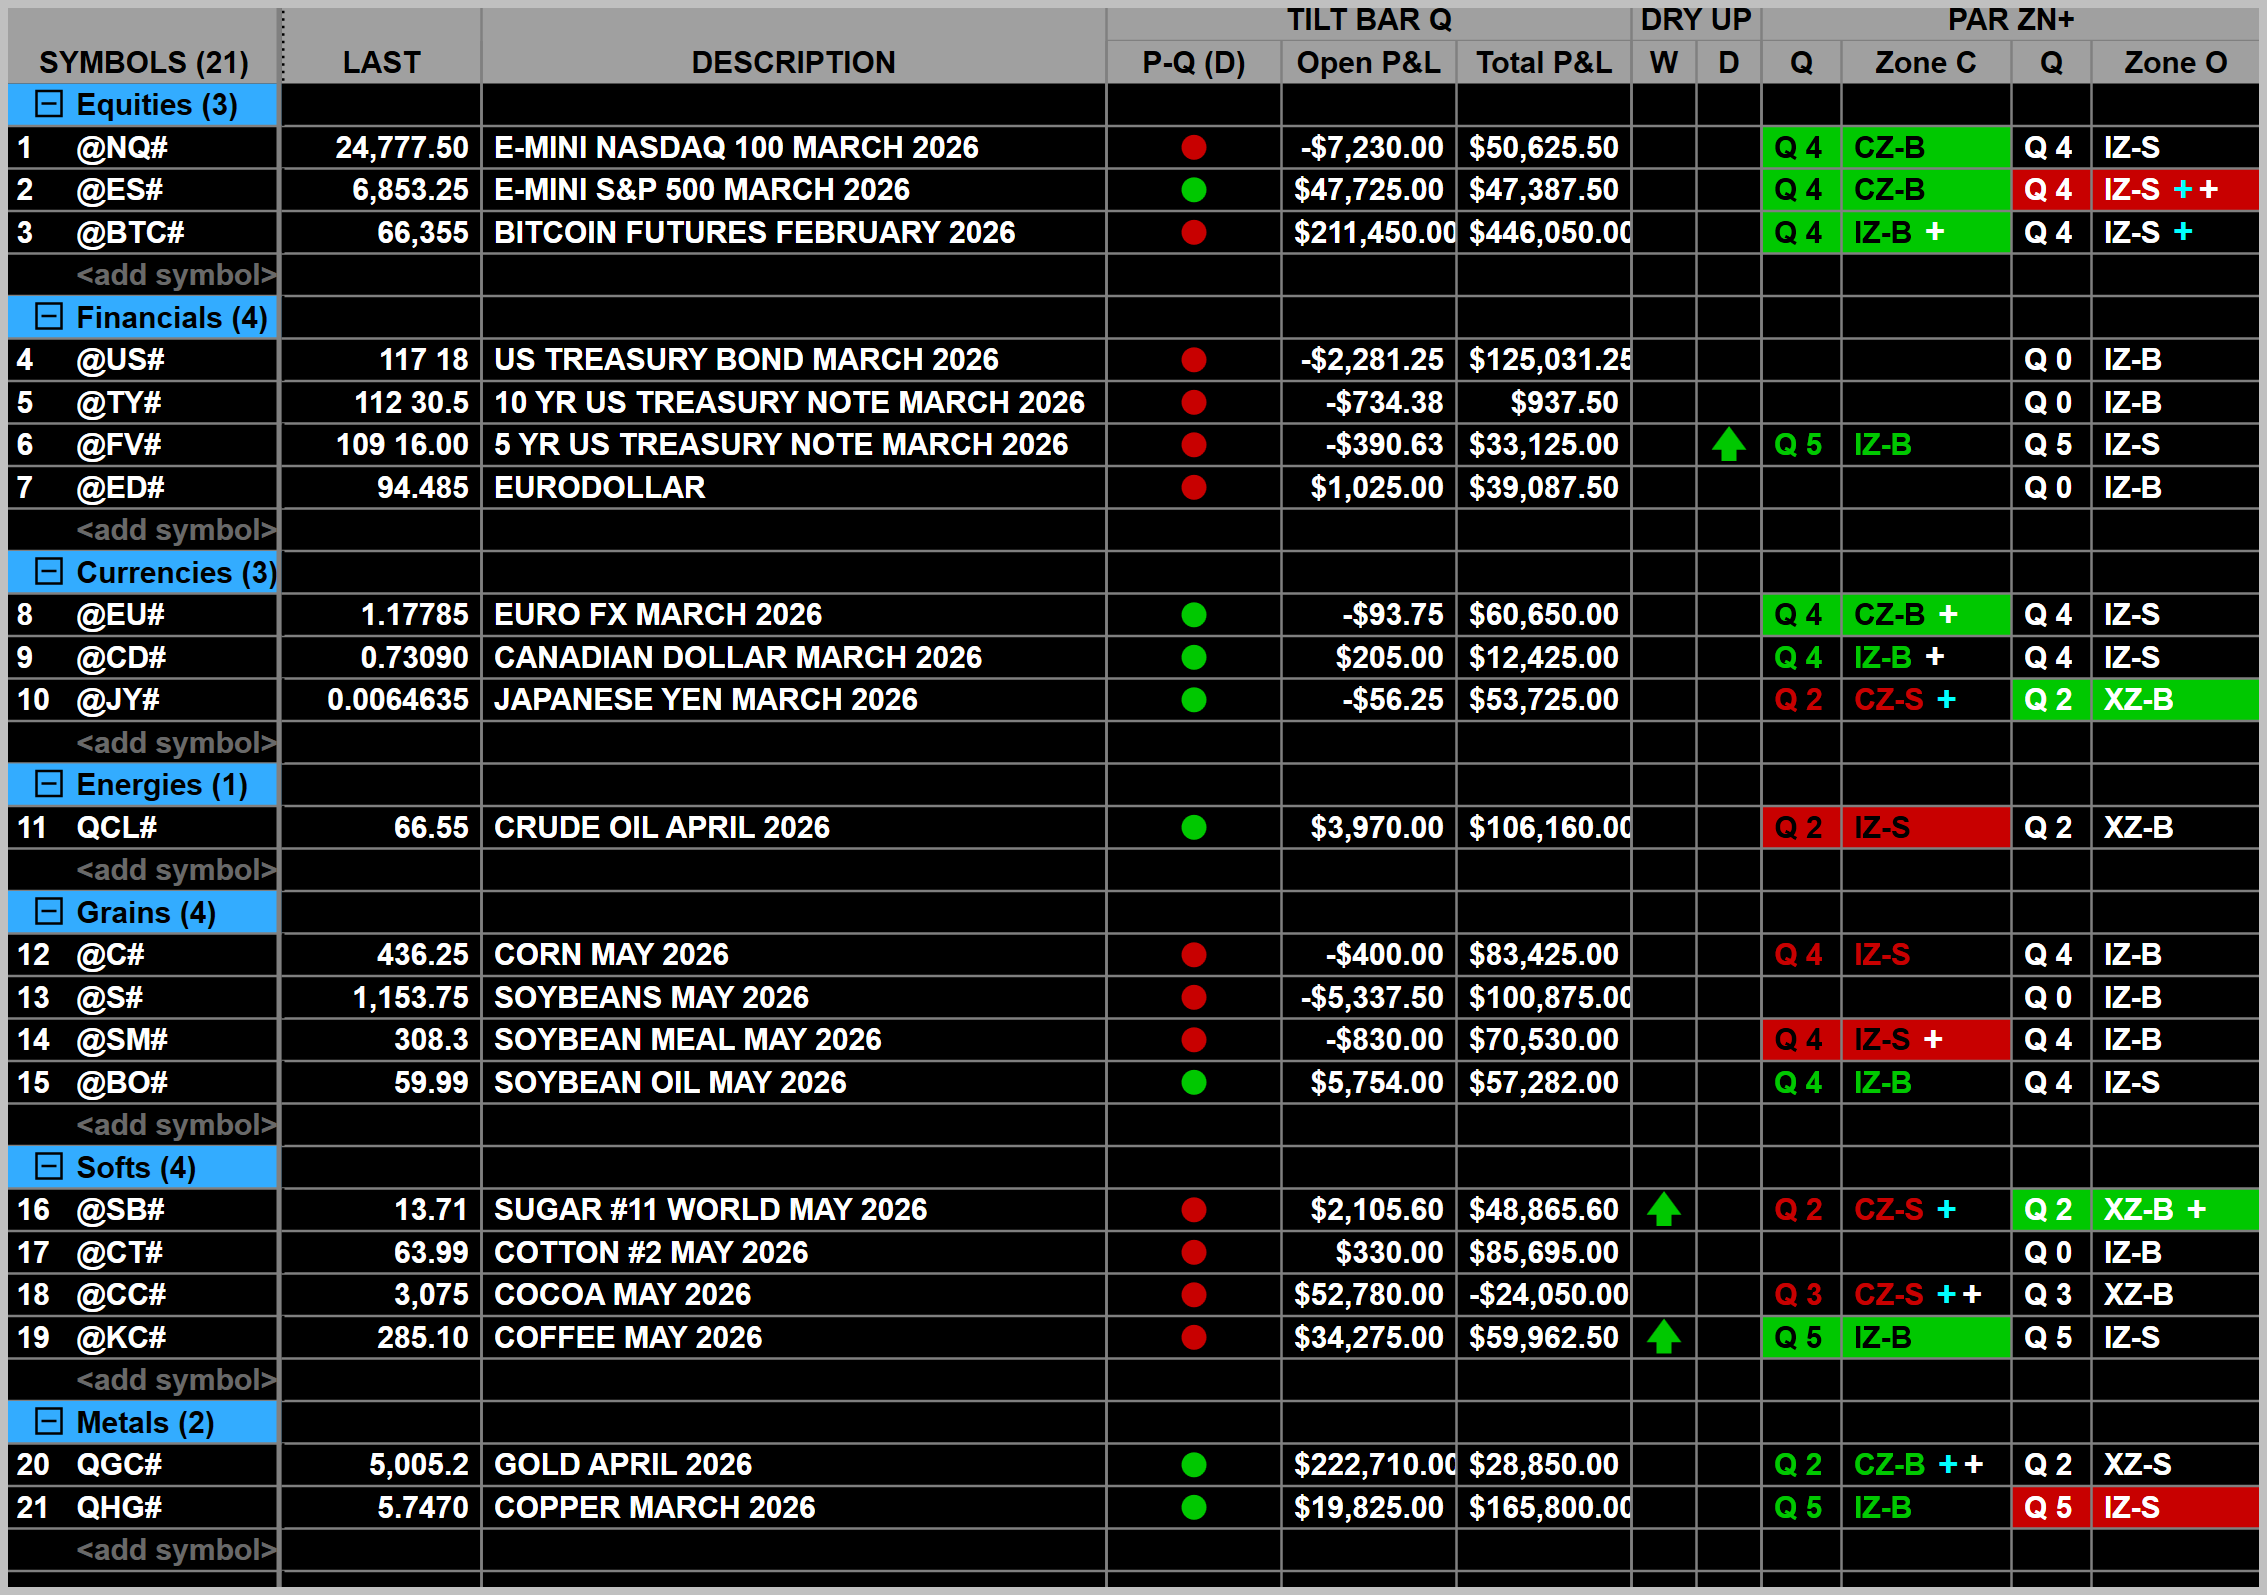Click the red P-Q dot for Cocoa

pyautogui.click(x=1193, y=1295)
